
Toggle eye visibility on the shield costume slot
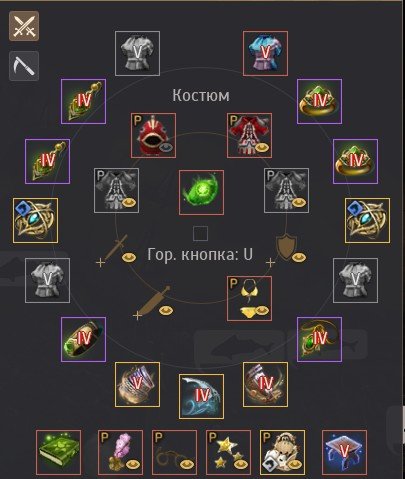click(299, 257)
